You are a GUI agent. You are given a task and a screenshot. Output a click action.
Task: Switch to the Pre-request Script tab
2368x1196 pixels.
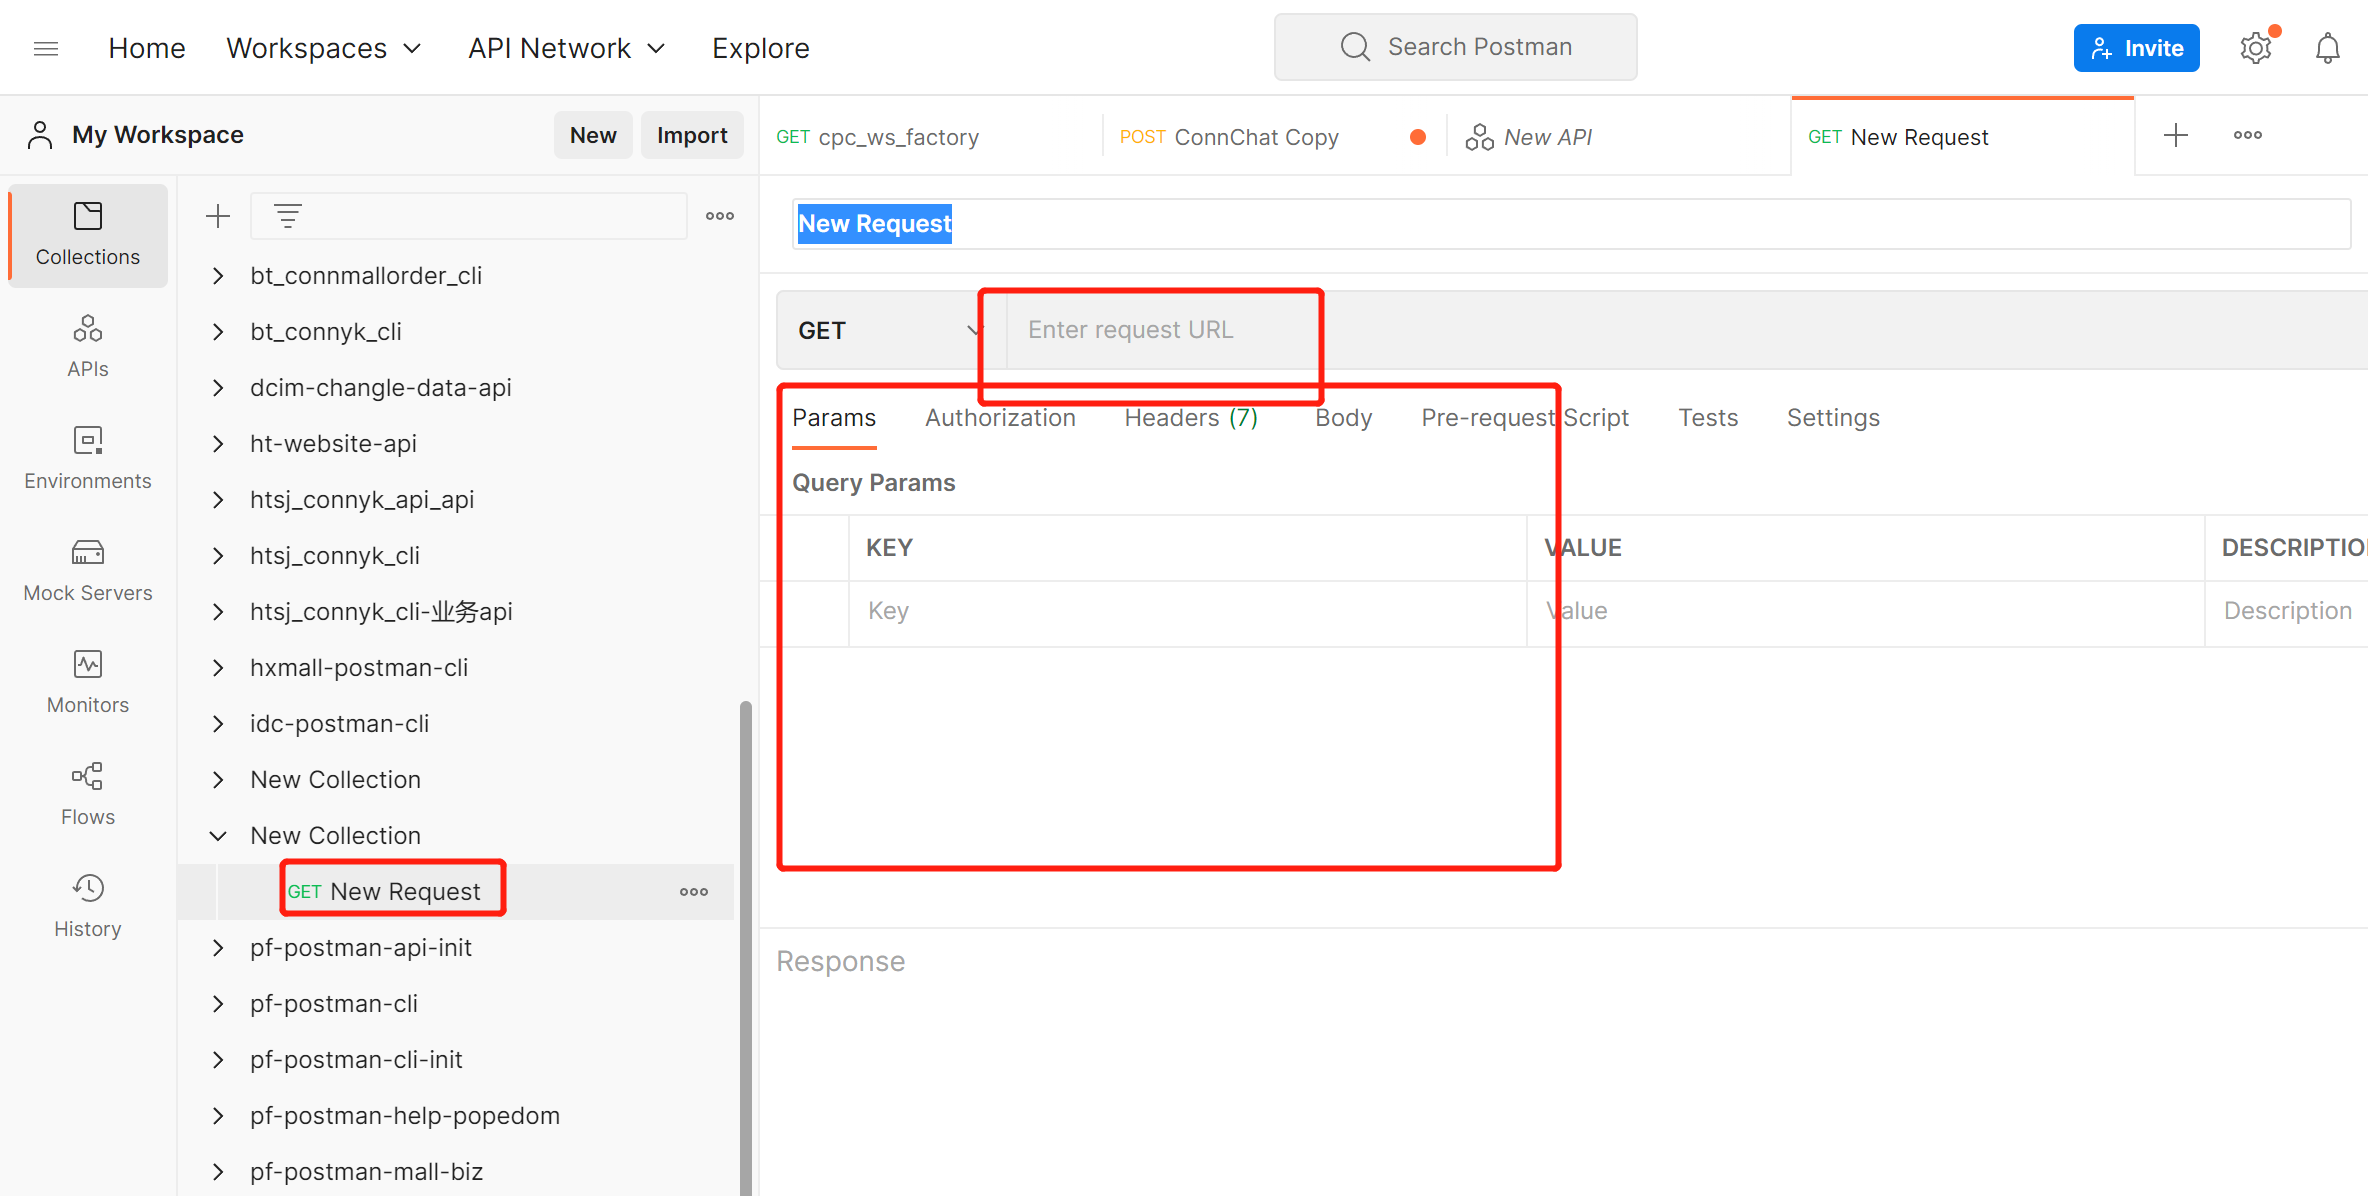[x=1525, y=418]
